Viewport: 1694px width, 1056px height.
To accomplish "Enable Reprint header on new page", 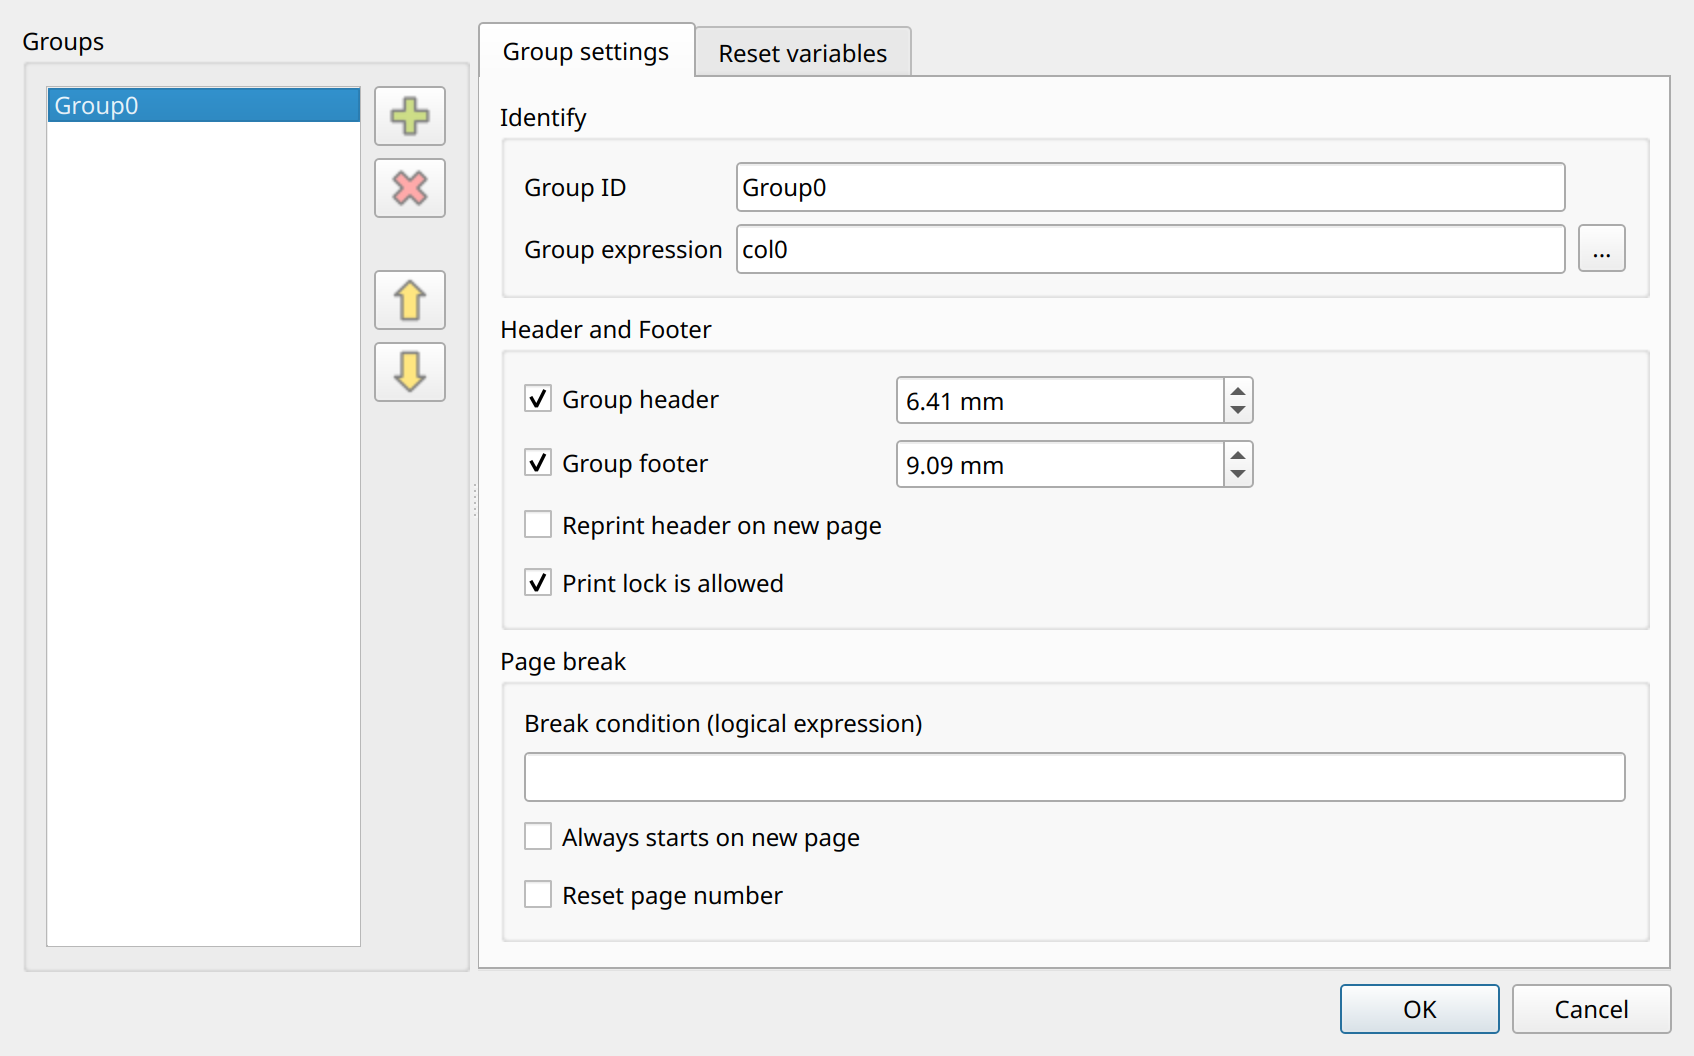I will click(x=538, y=524).
